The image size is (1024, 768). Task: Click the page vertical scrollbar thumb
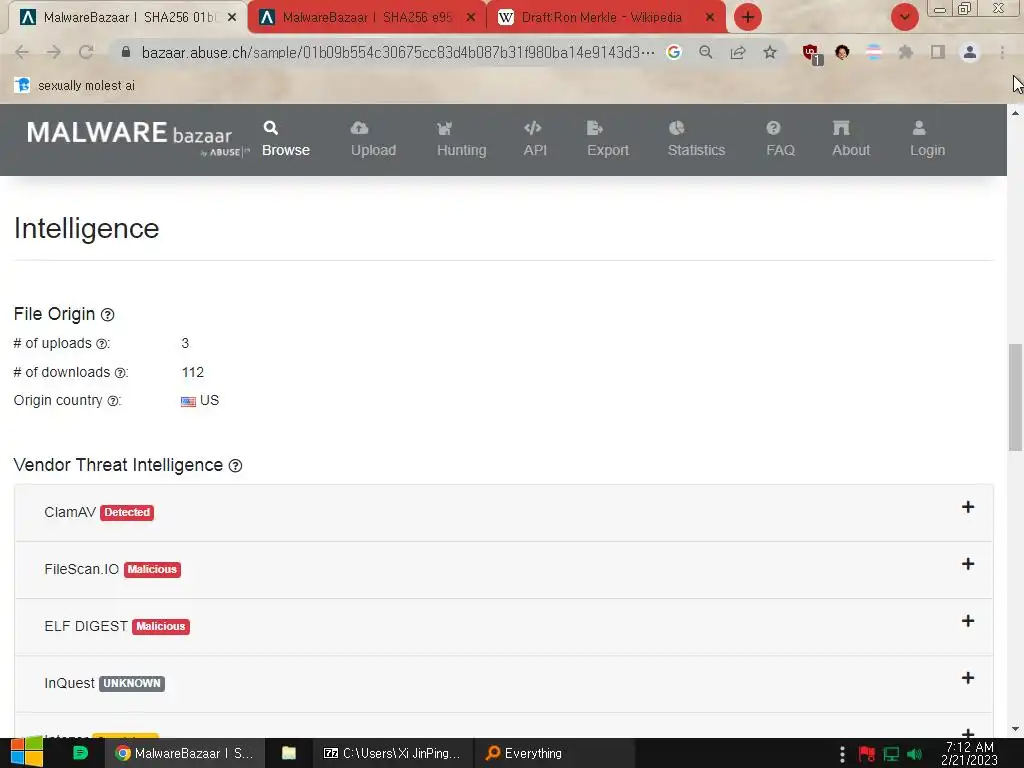(1015, 397)
